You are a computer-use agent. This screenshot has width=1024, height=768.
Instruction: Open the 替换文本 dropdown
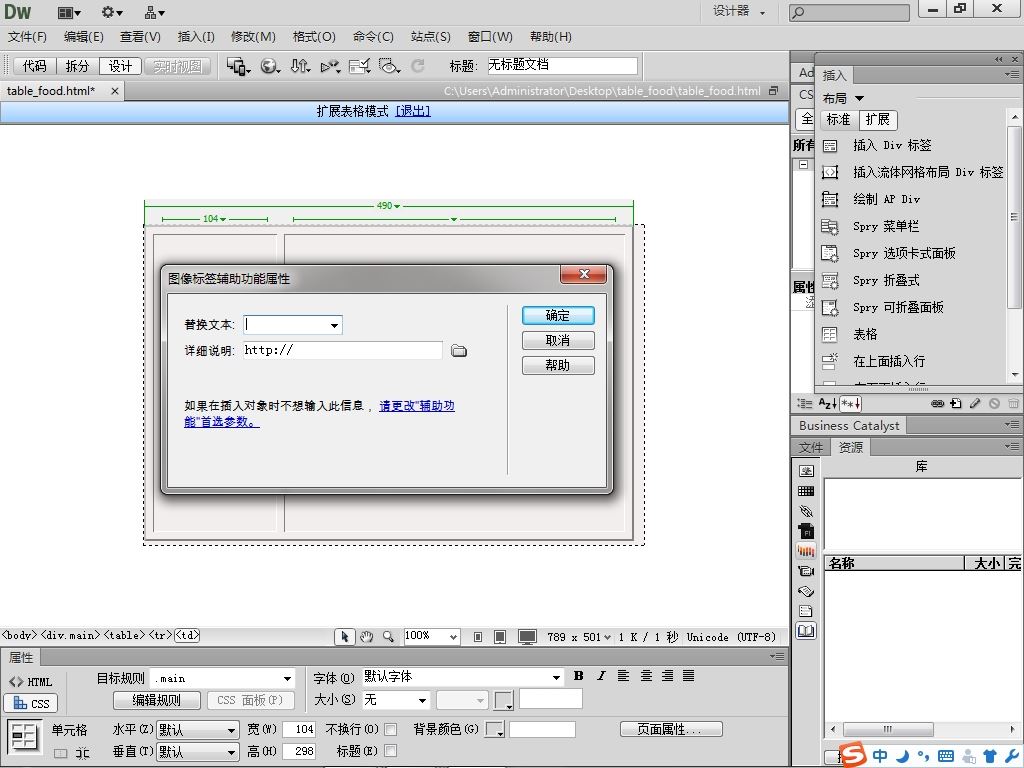click(334, 325)
